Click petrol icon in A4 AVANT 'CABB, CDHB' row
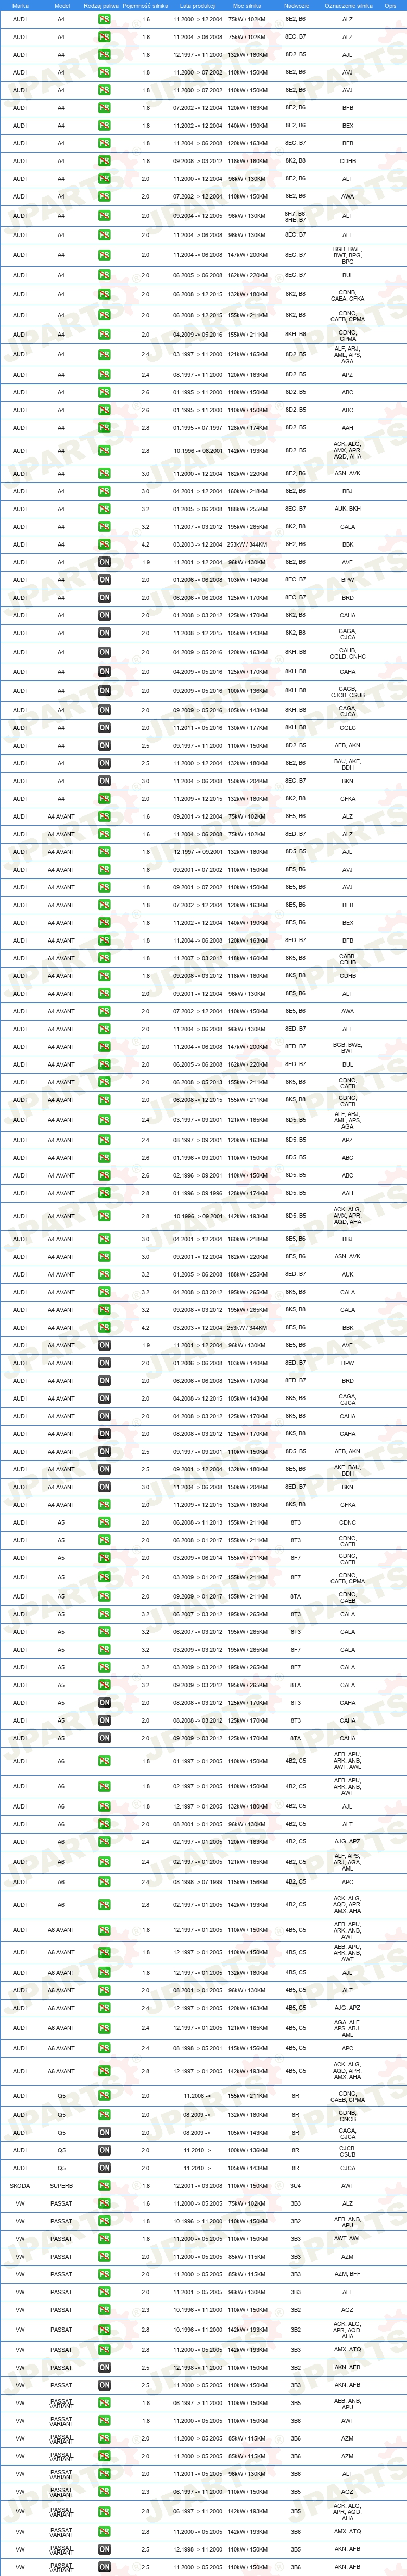 [104, 958]
